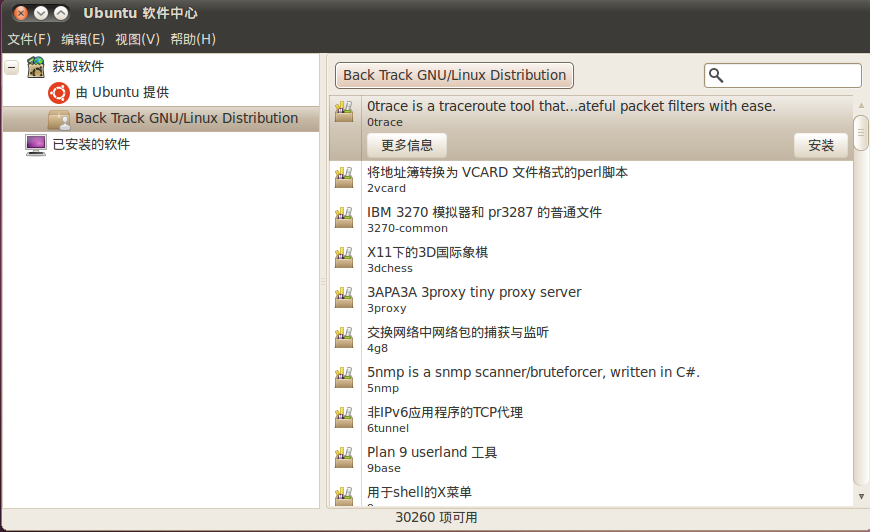Click the Back Track folder icon in sidebar

pos(59,119)
